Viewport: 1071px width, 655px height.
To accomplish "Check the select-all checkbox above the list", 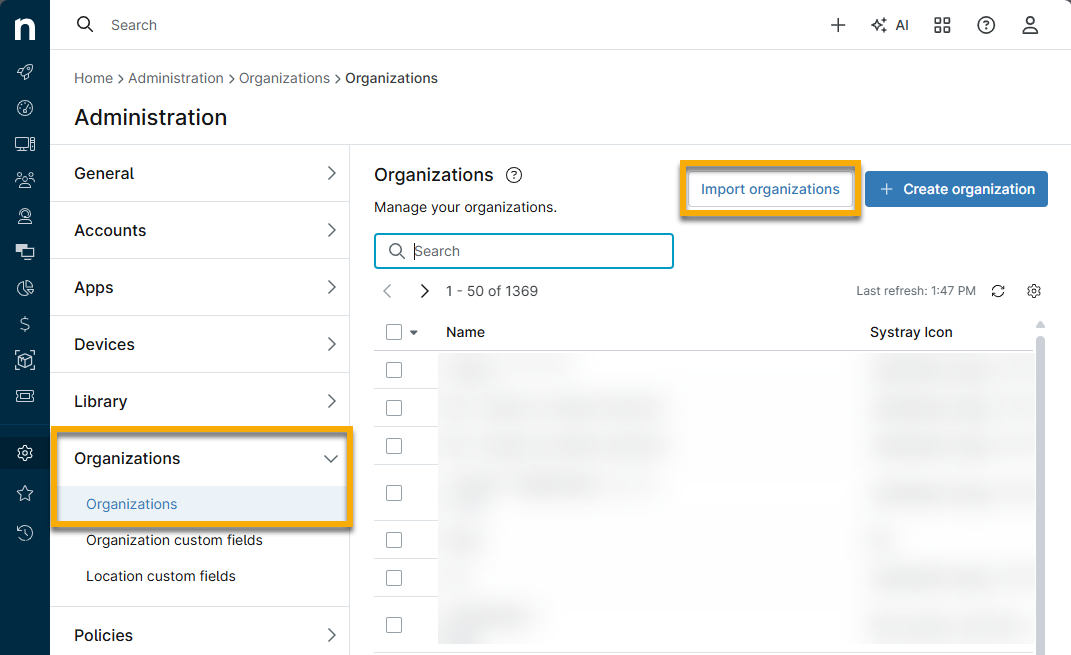I will (393, 331).
